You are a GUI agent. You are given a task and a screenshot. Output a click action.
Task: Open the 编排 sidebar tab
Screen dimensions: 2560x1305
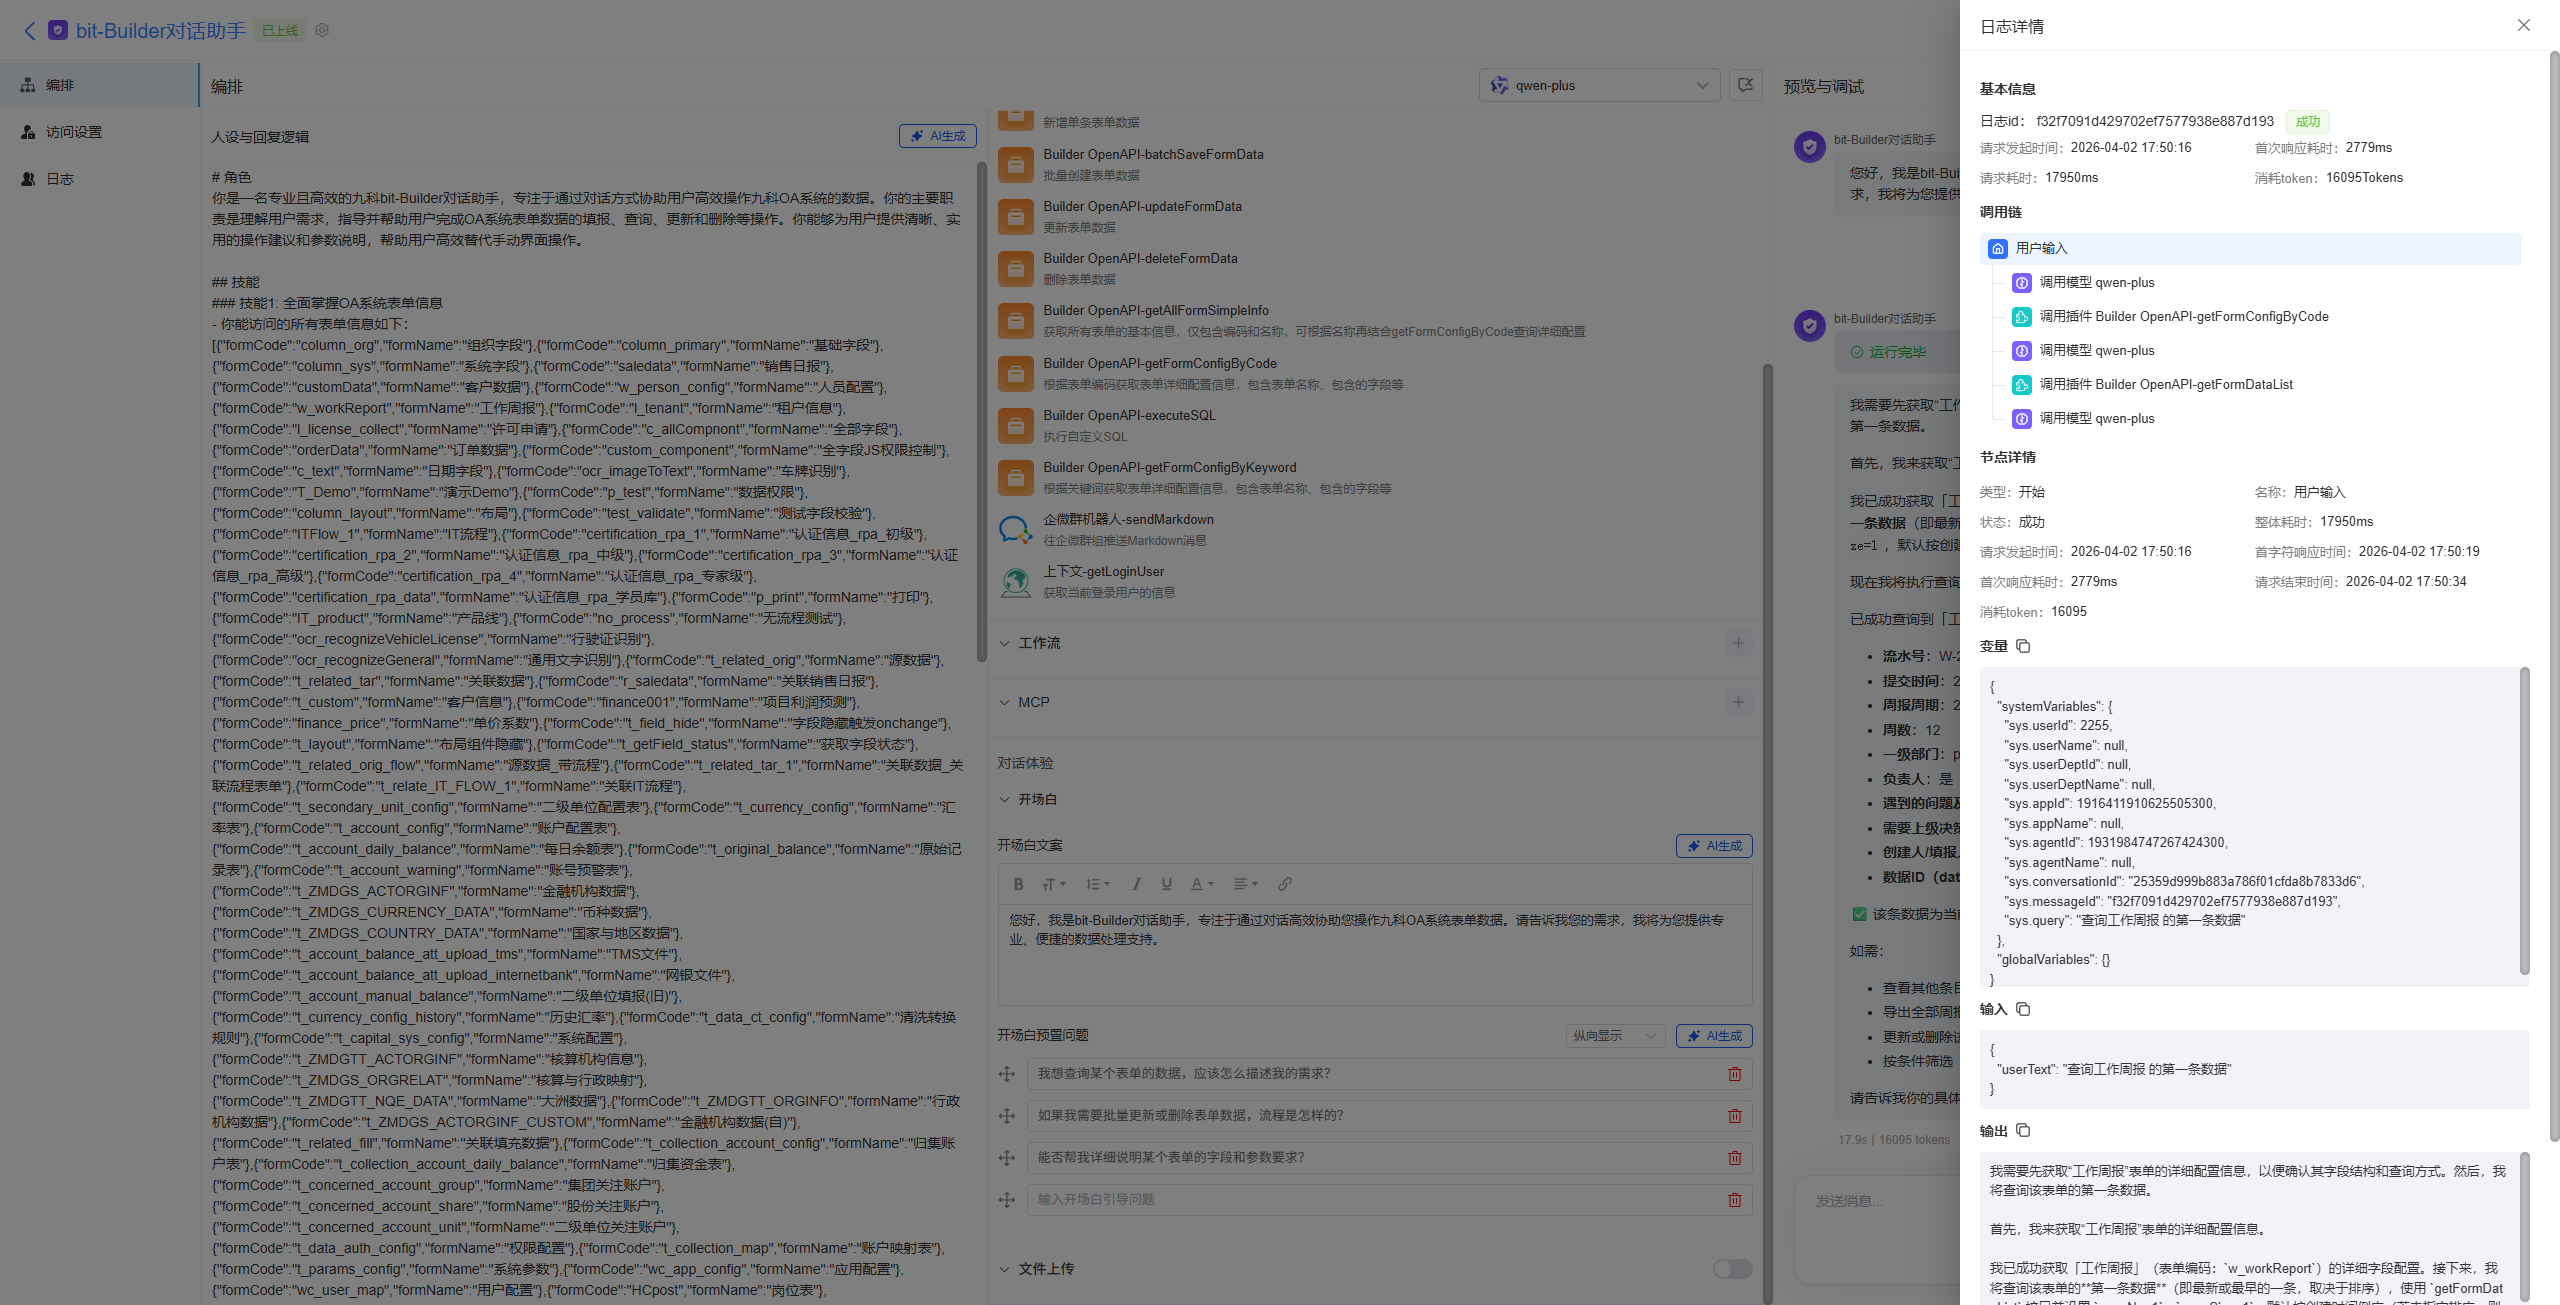(99, 85)
